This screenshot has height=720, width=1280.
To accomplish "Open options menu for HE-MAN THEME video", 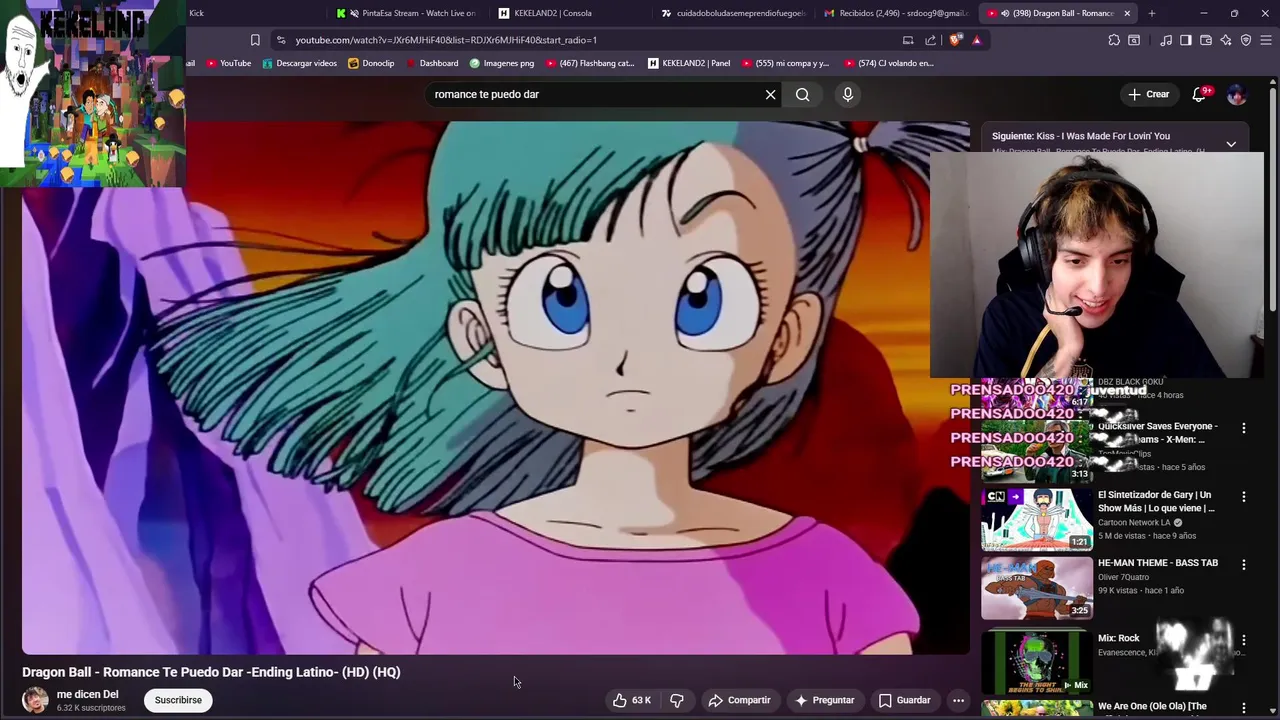I will click(x=1243, y=564).
